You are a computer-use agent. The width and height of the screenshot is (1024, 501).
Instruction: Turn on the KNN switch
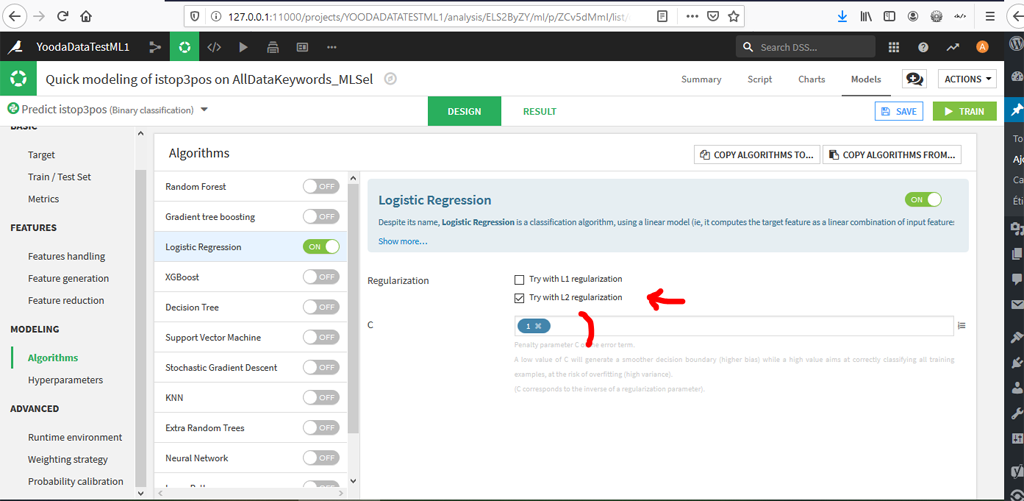(321, 398)
